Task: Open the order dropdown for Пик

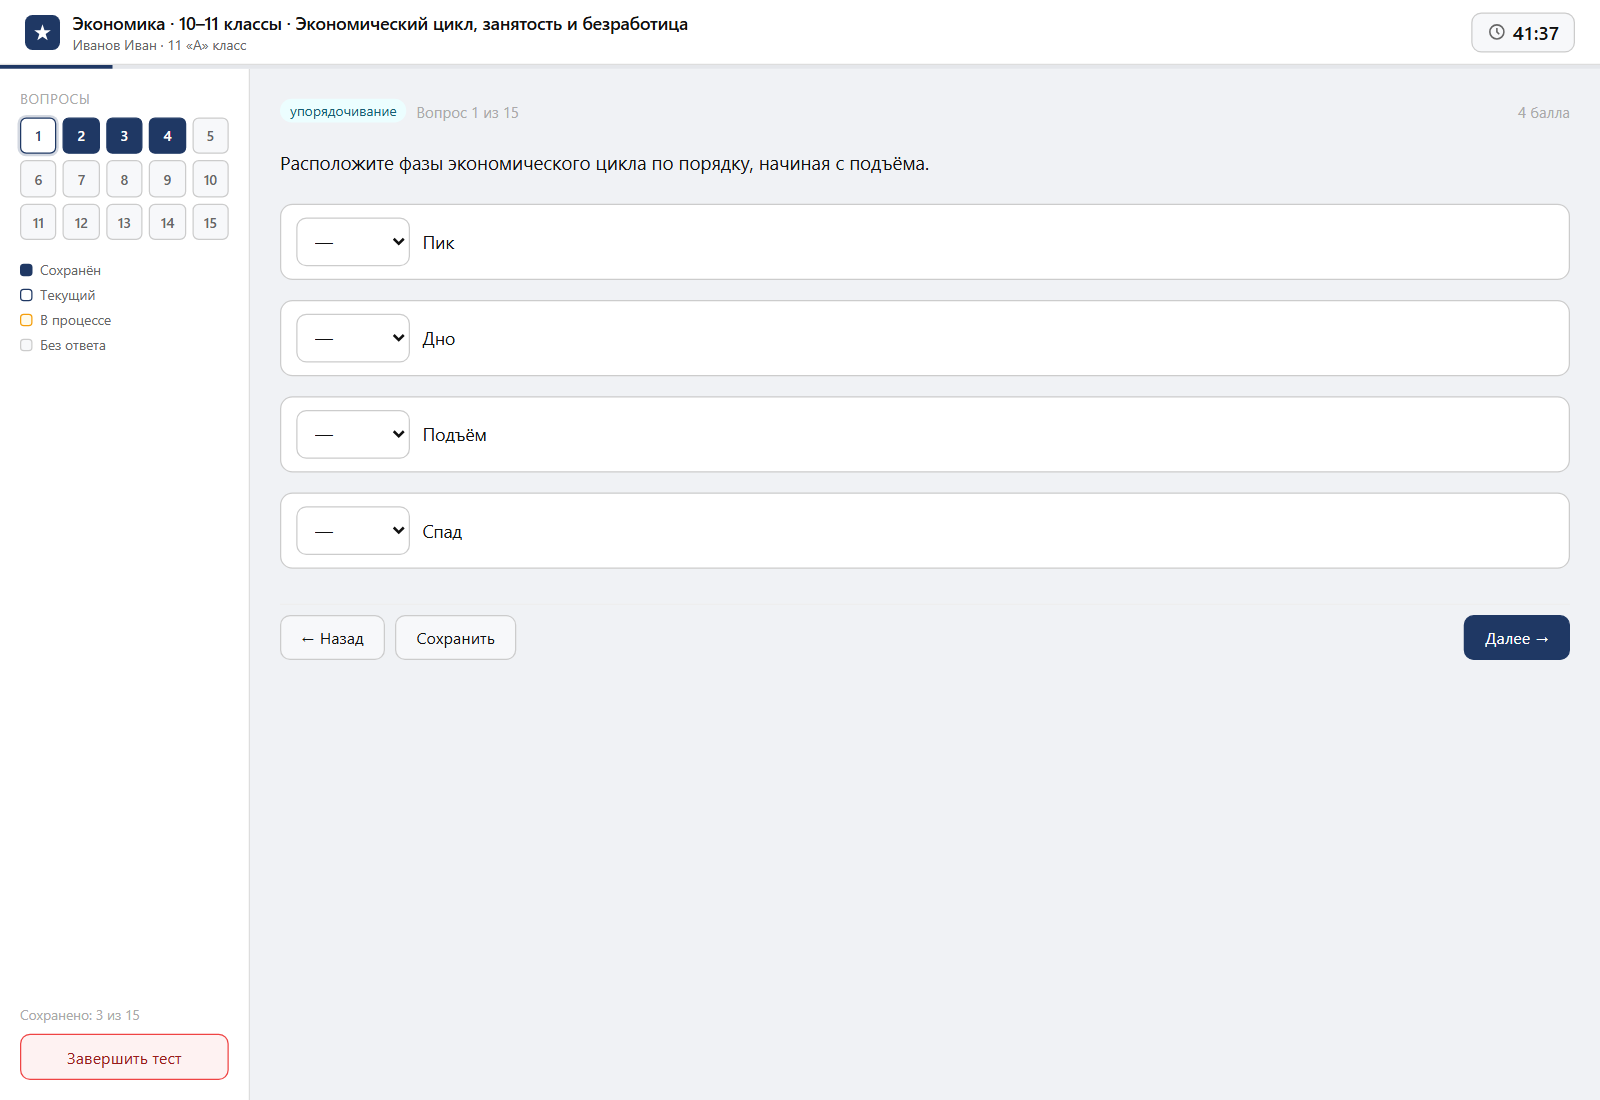Action: pyautogui.click(x=353, y=242)
